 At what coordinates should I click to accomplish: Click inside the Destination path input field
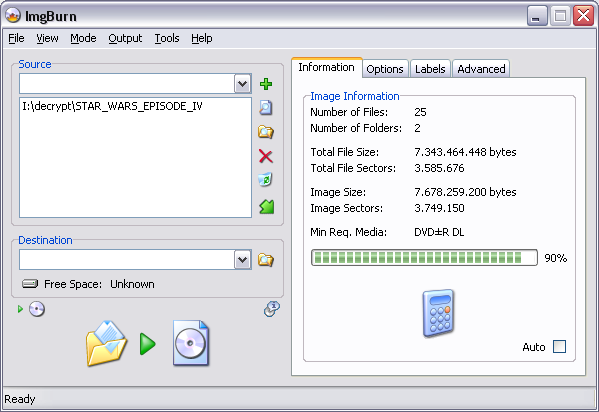pyautogui.click(x=127, y=260)
